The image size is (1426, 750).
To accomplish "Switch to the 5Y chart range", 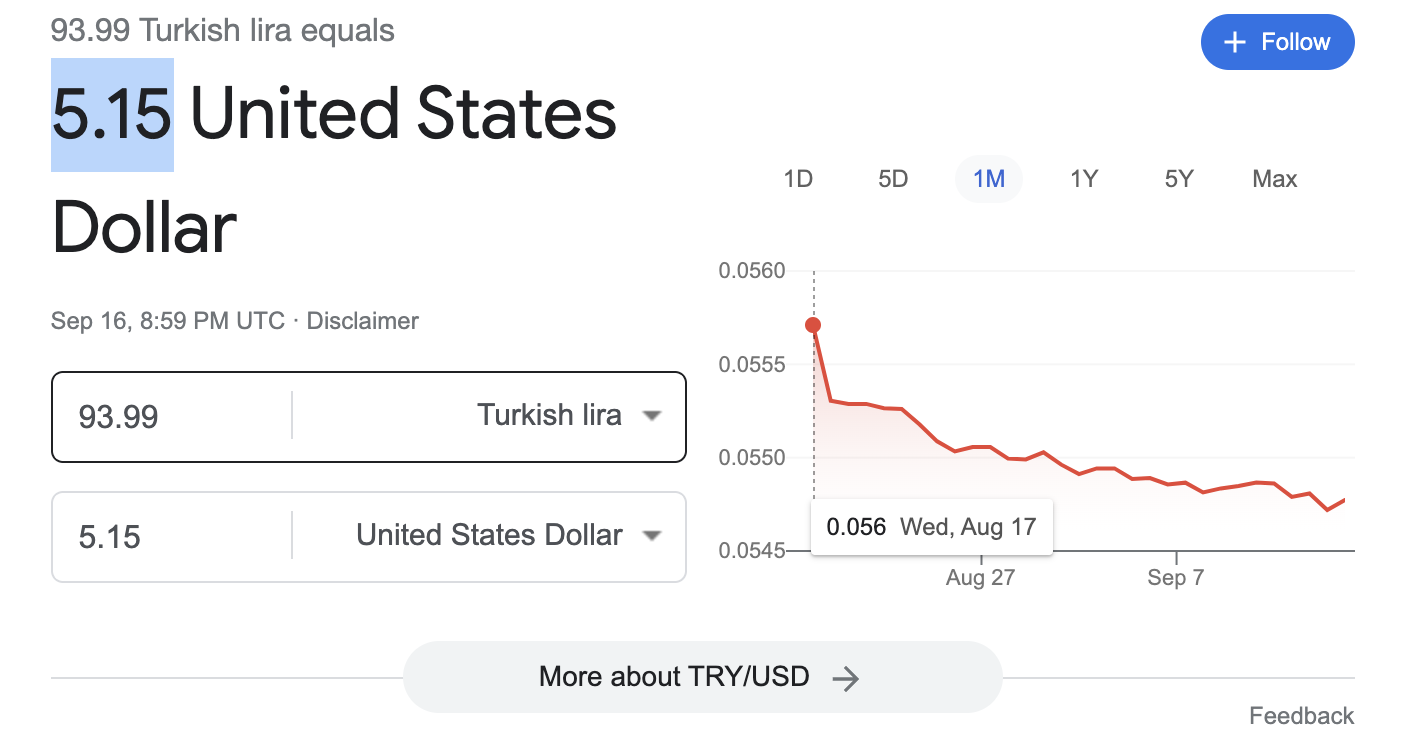I will [x=1179, y=179].
